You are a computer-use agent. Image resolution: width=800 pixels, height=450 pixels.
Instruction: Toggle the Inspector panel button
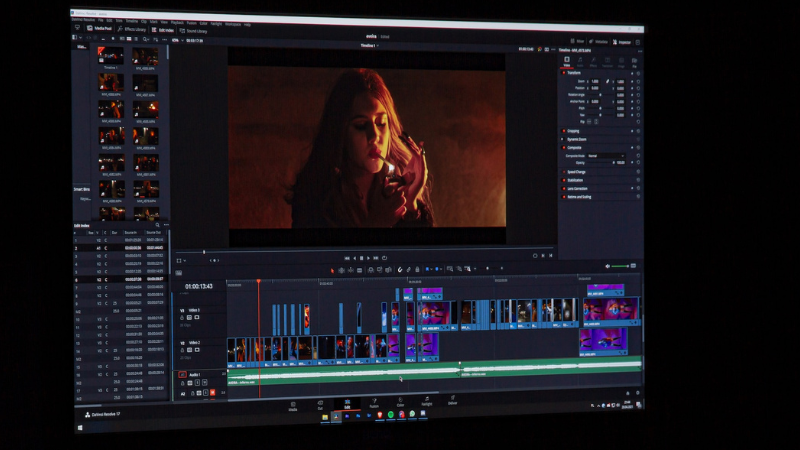[x=621, y=42]
